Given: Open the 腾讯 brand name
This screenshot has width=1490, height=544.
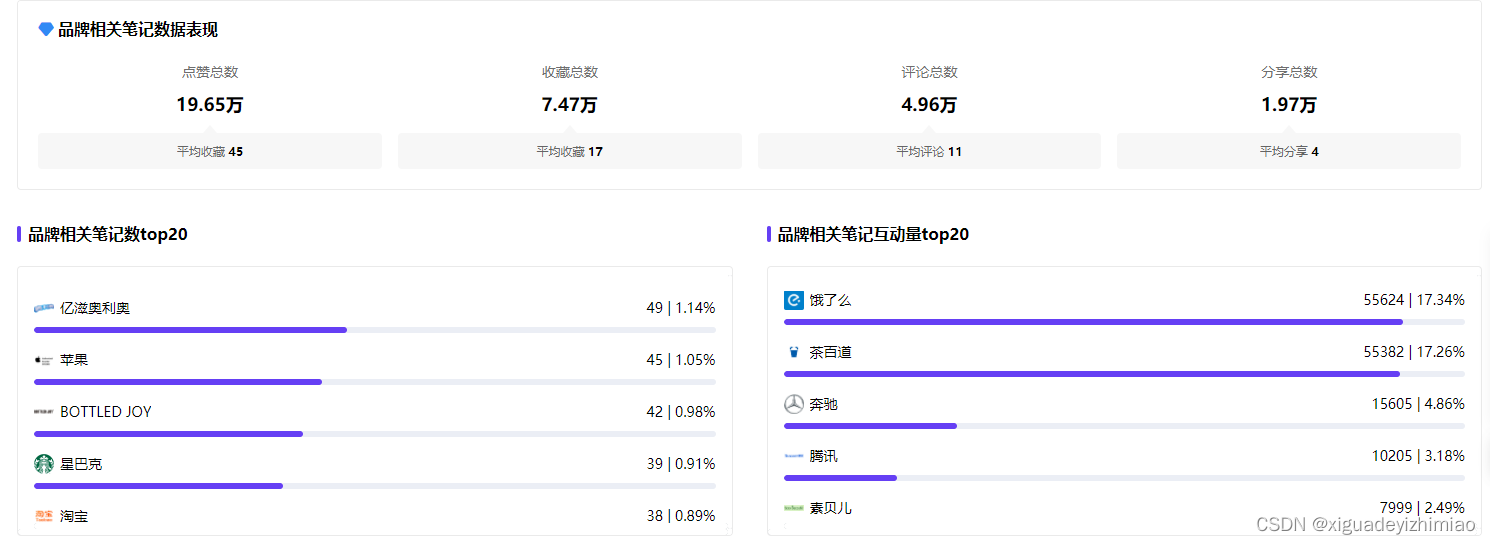Looking at the screenshot, I should click(824, 456).
